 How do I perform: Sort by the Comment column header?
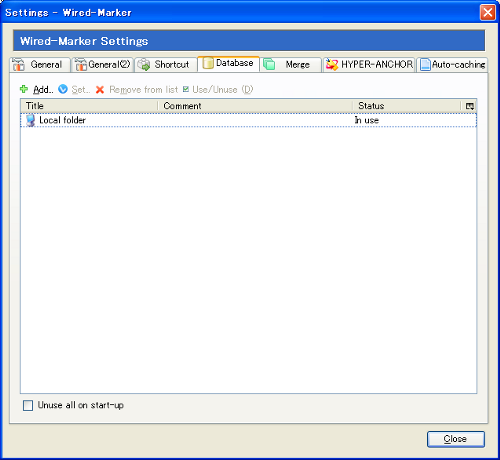tap(255, 106)
